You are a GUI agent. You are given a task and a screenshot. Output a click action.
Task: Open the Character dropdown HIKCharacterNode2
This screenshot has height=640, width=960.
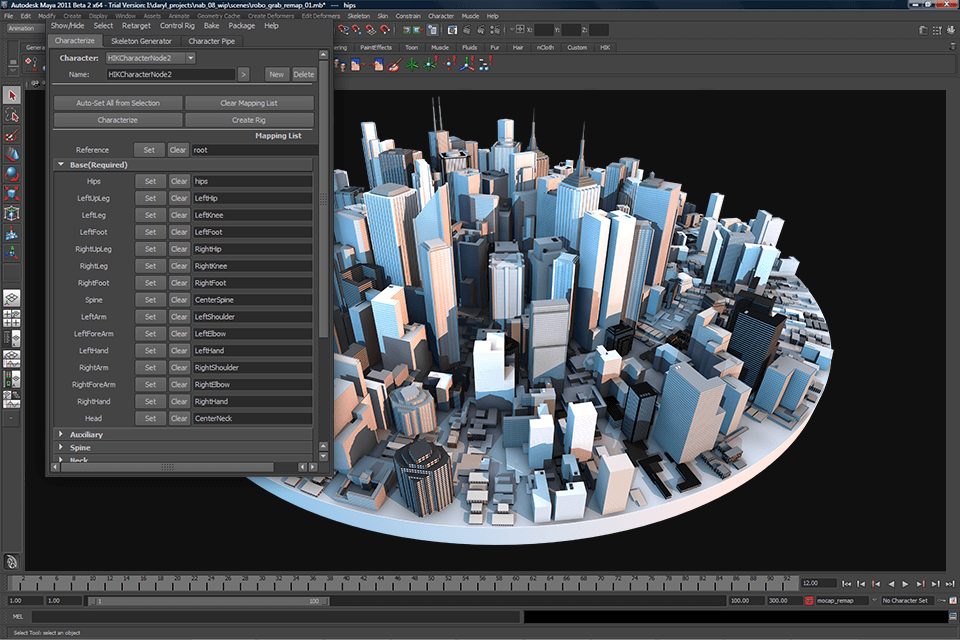point(151,58)
